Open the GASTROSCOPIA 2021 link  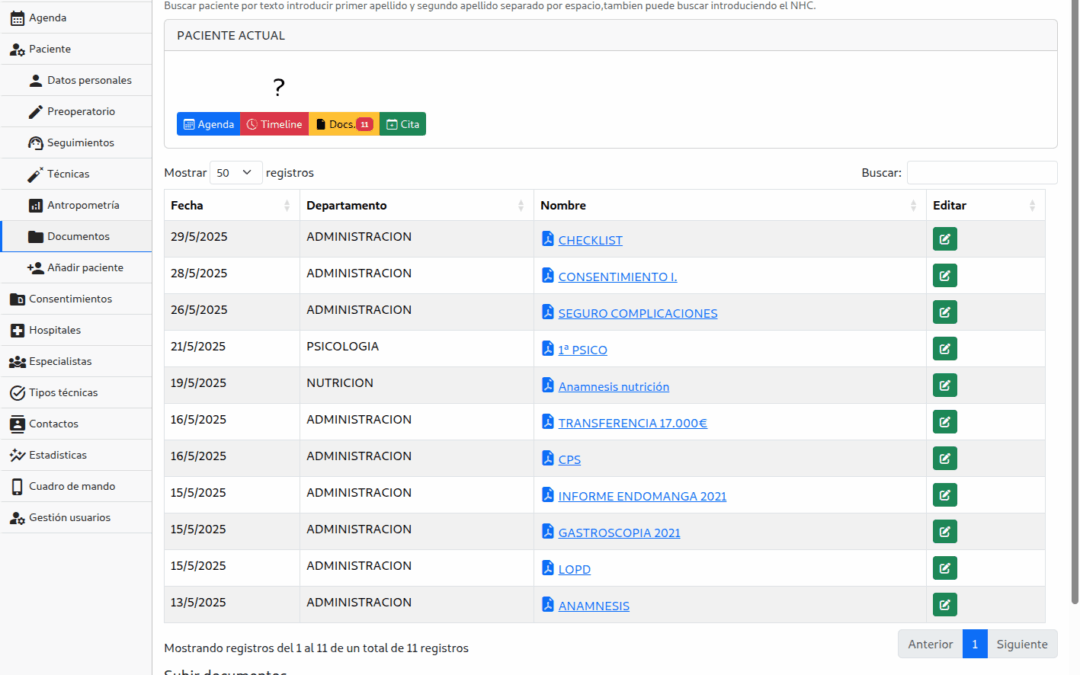619,532
